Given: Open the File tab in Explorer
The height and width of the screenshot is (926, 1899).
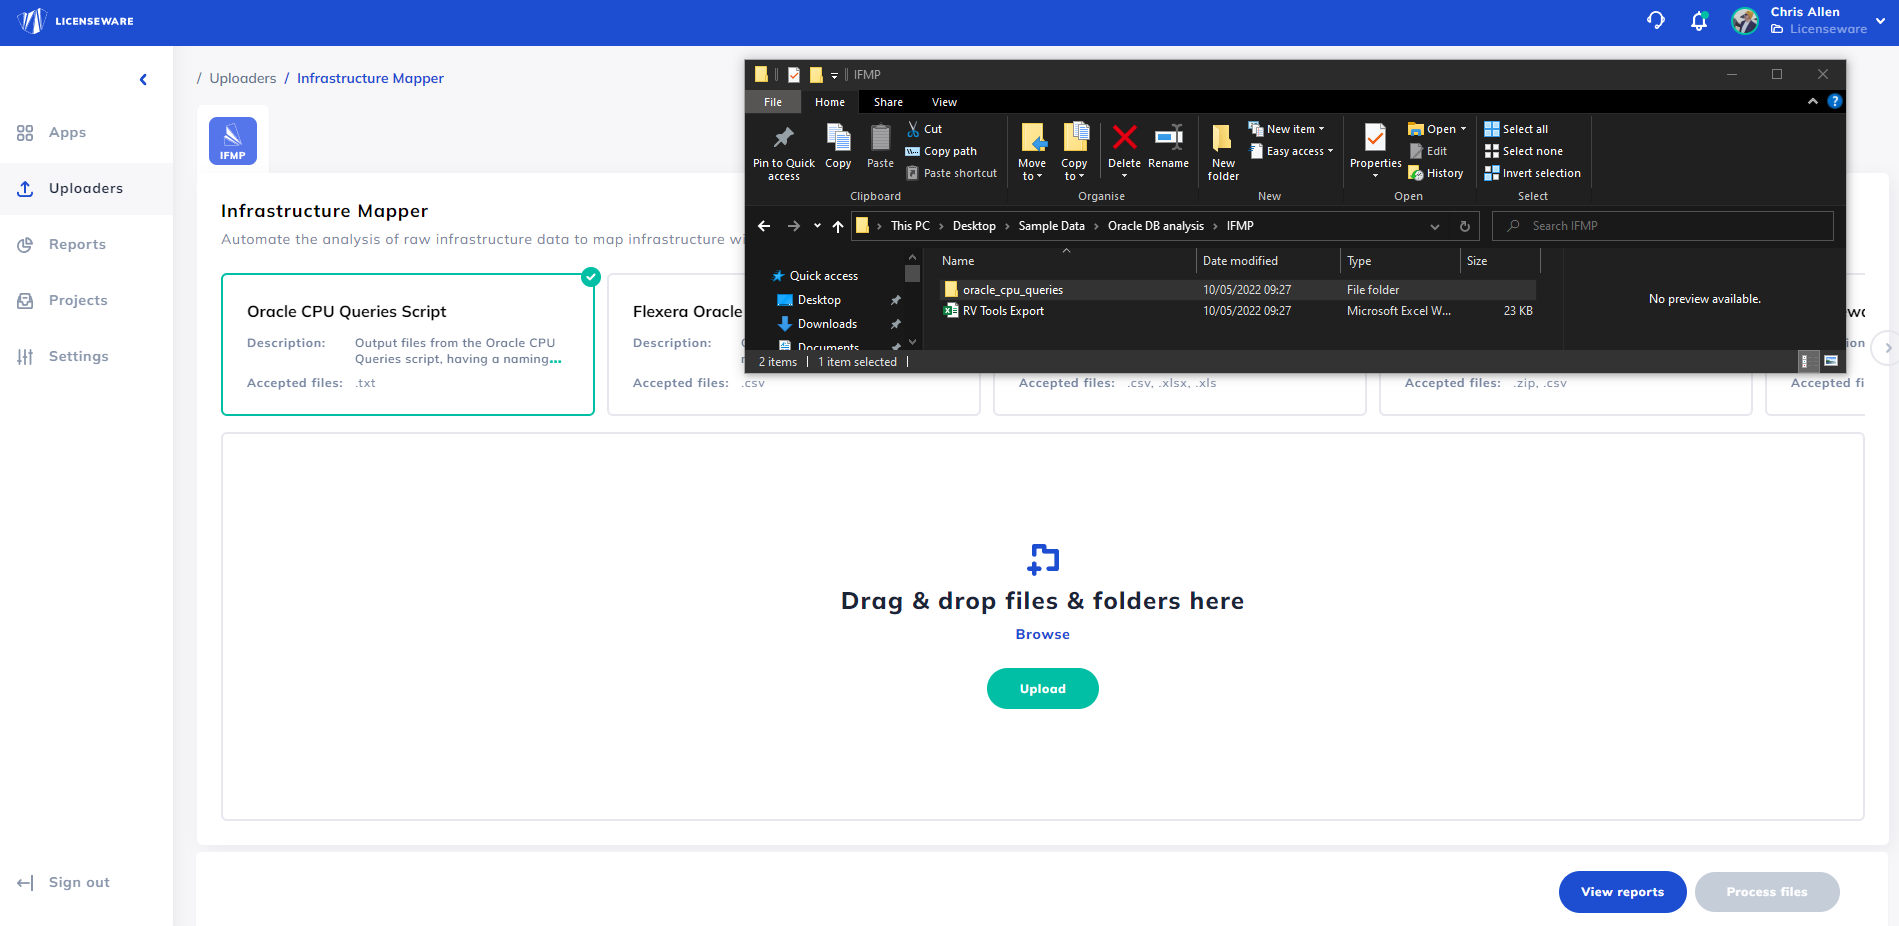Looking at the screenshot, I should (773, 102).
